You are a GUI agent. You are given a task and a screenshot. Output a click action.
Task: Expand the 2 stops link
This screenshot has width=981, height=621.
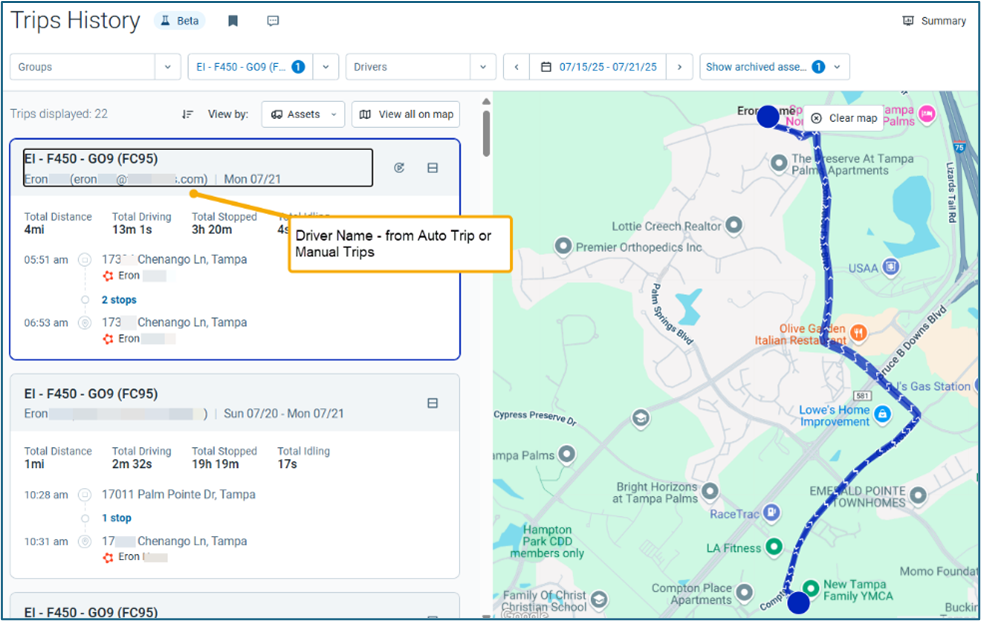click(x=119, y=300)
